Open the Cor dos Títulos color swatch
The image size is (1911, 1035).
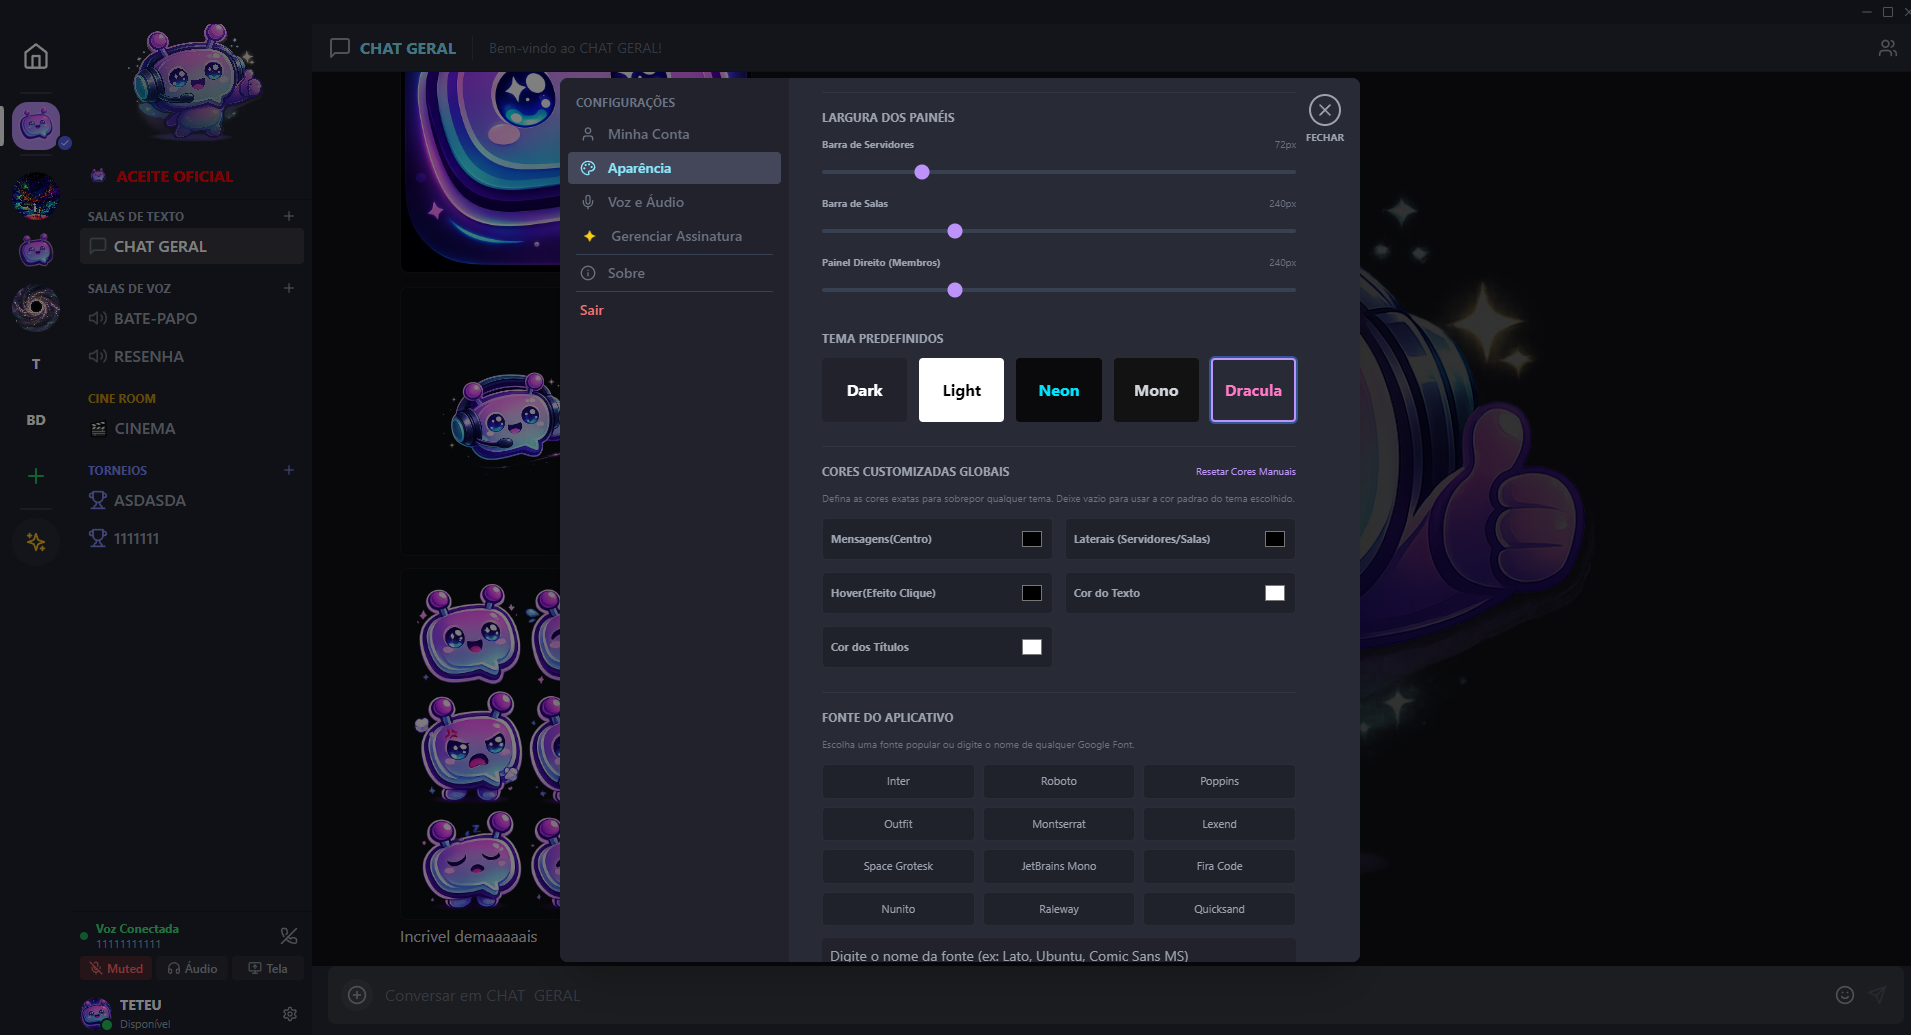pyautogui.click(x=1032, y=647)
